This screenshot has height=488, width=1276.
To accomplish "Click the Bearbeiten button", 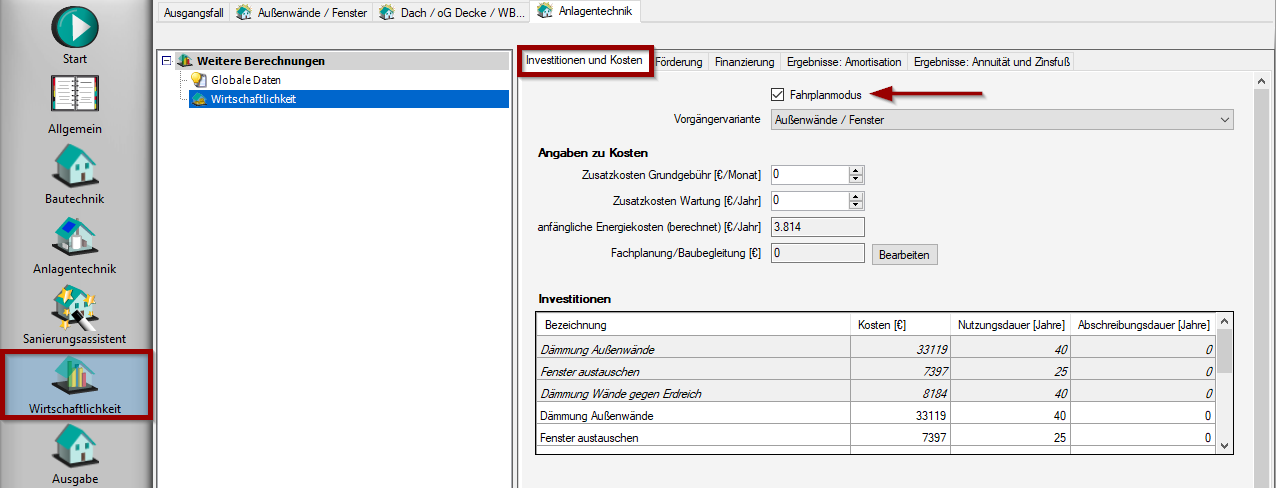I will (x=904, y=255).
